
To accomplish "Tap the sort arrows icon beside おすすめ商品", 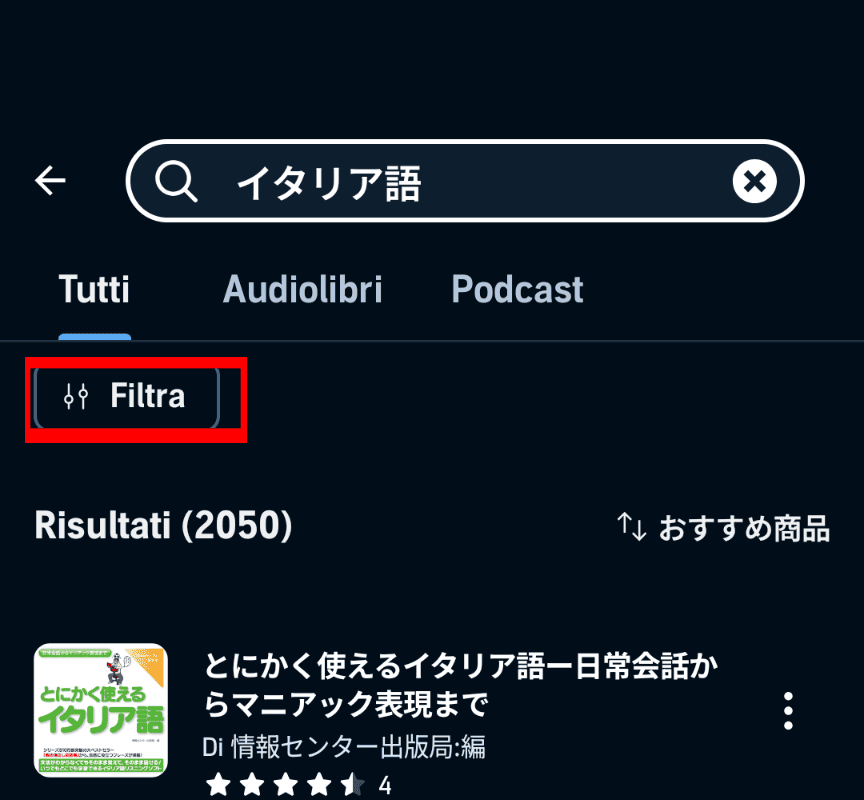I will click(x=632, y=525).
